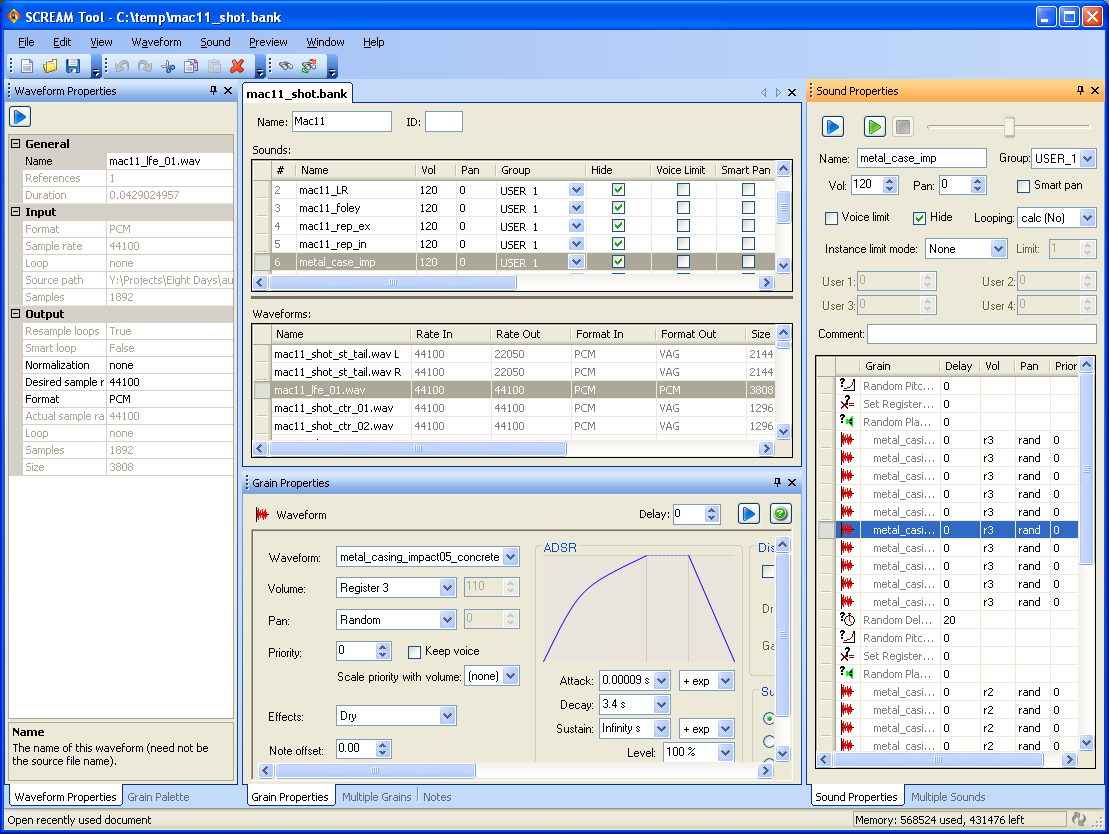
Task: Open the Pan Random dropdown
Action: (447, 620)
